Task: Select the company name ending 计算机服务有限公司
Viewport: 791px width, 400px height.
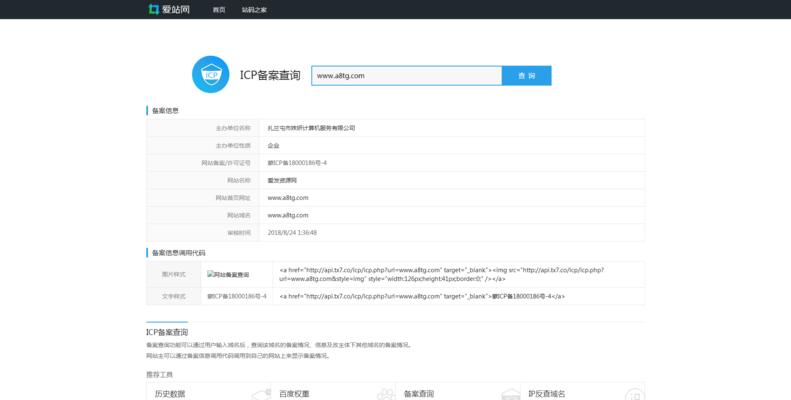Action: (311, 128)
